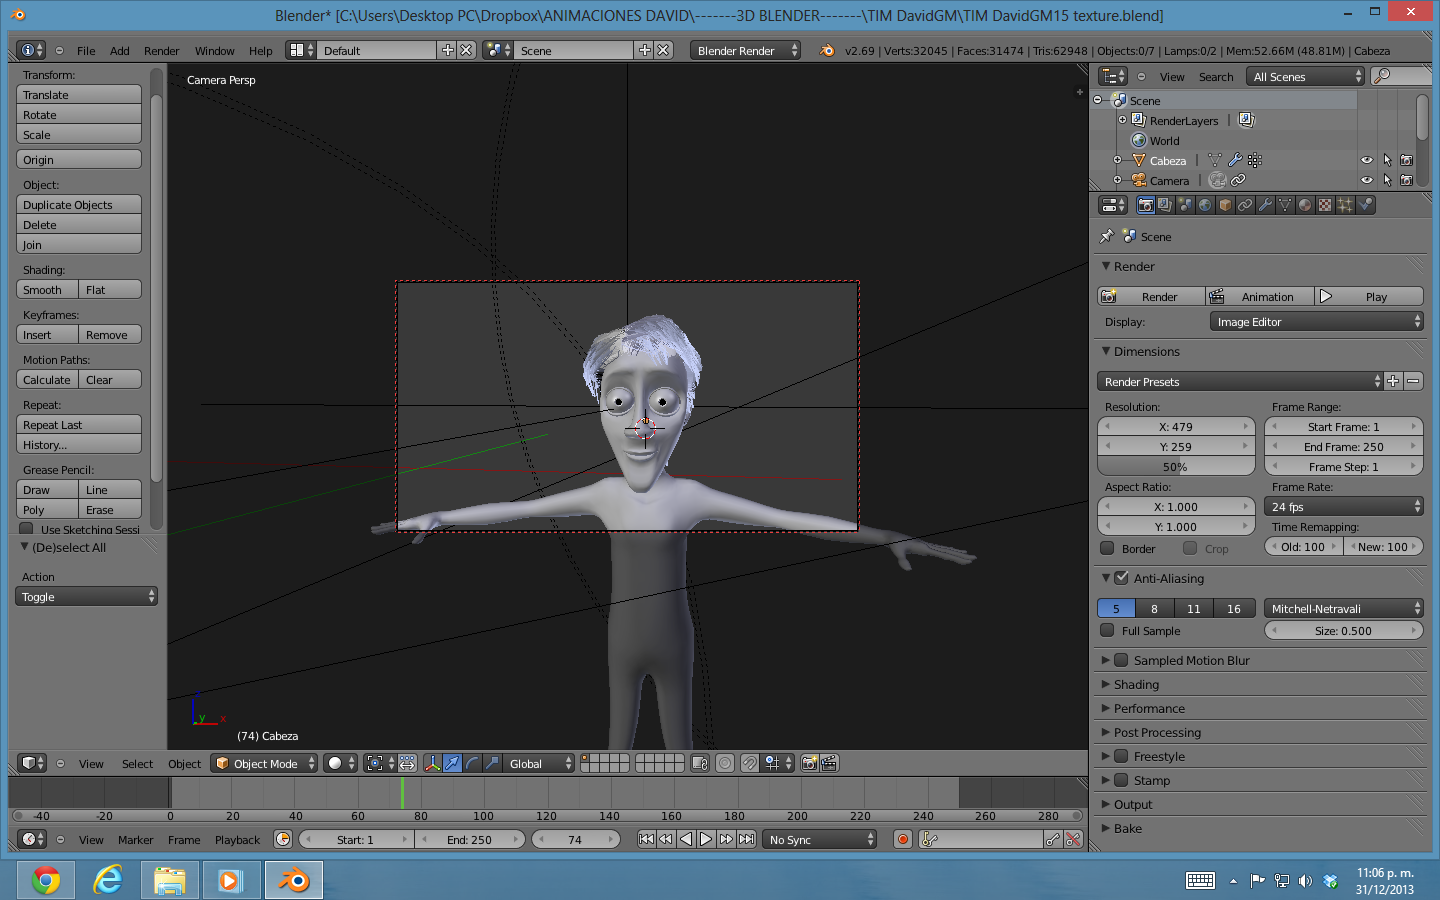Open the Texture properties tab checker icon
The width and height of the screenshot is (1440, 900).
(x=1326, y=205)
